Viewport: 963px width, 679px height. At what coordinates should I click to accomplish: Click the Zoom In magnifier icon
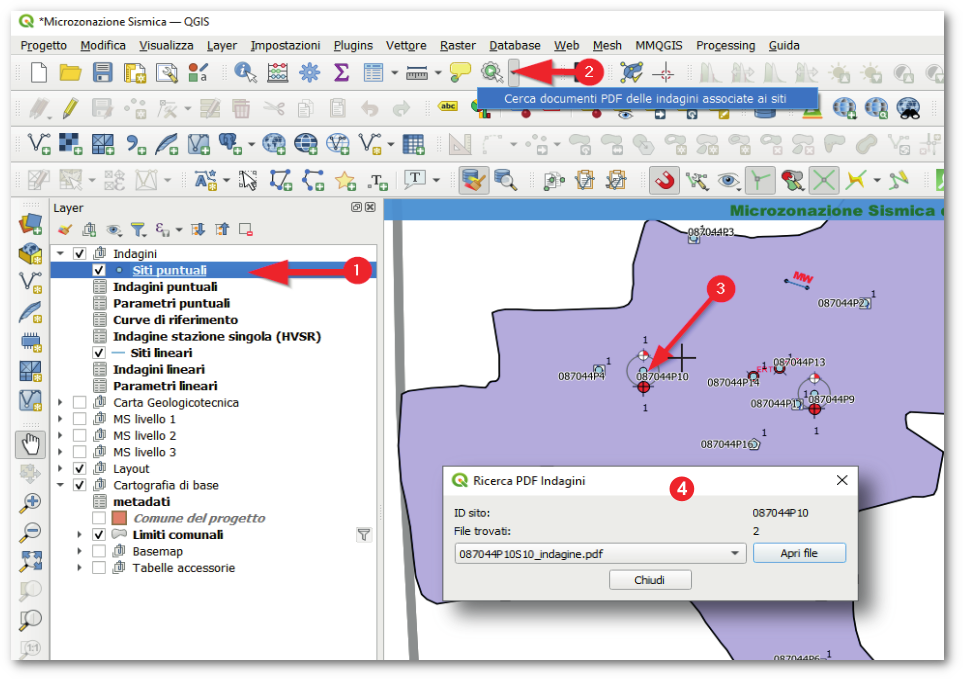30,503
